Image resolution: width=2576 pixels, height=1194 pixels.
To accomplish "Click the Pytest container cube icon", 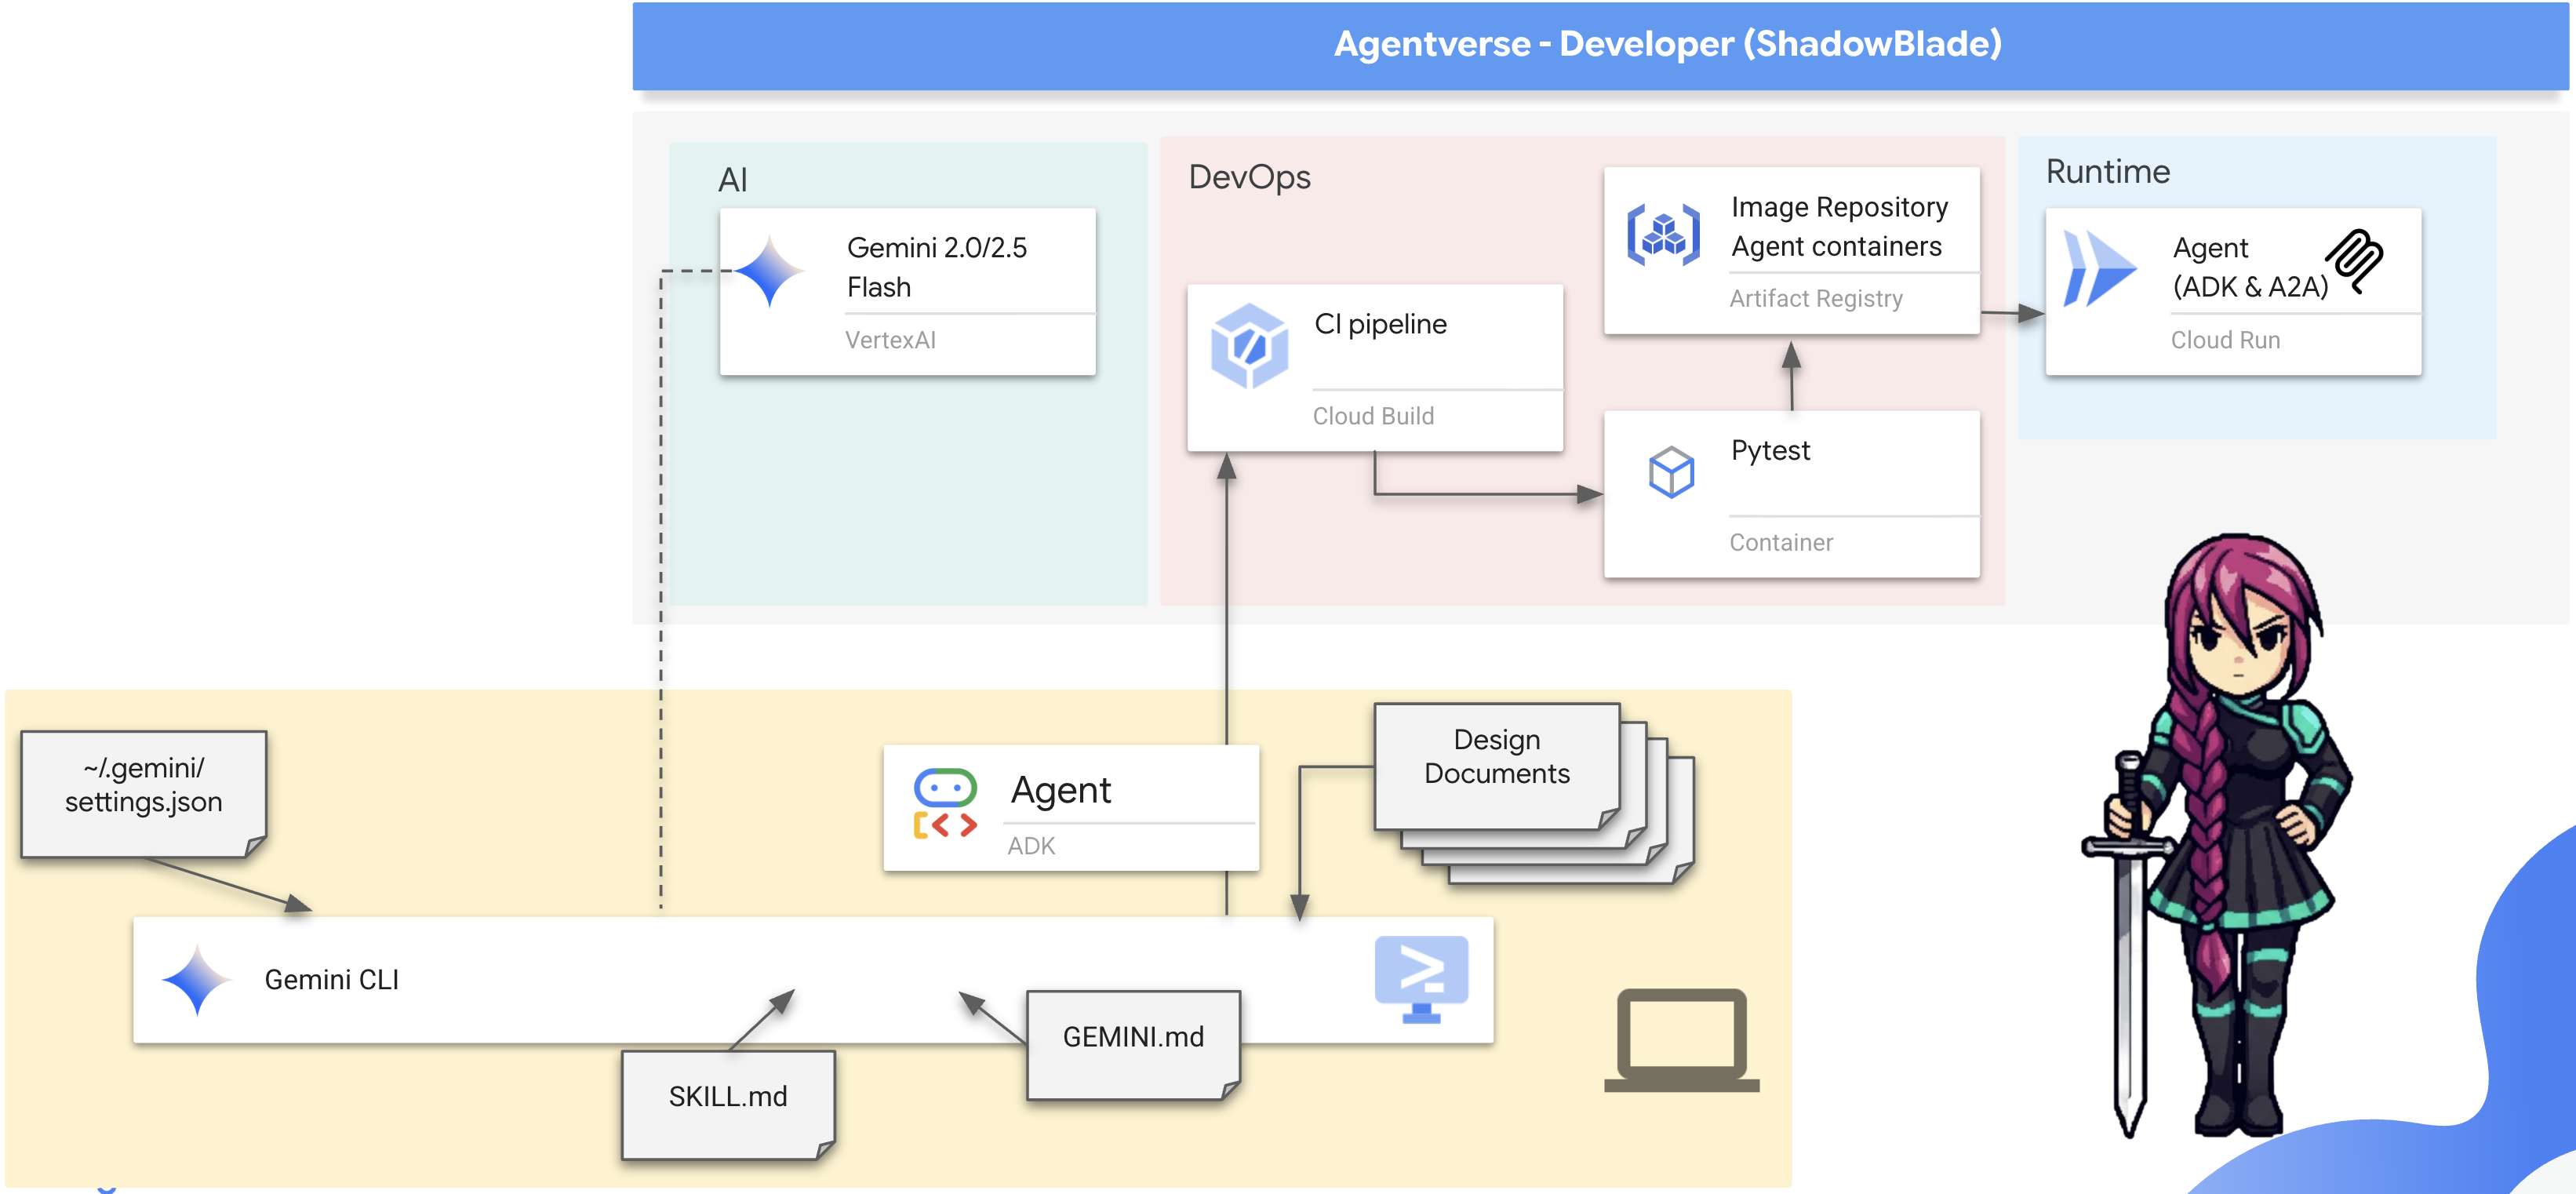I will click(x=1671, y=472).
